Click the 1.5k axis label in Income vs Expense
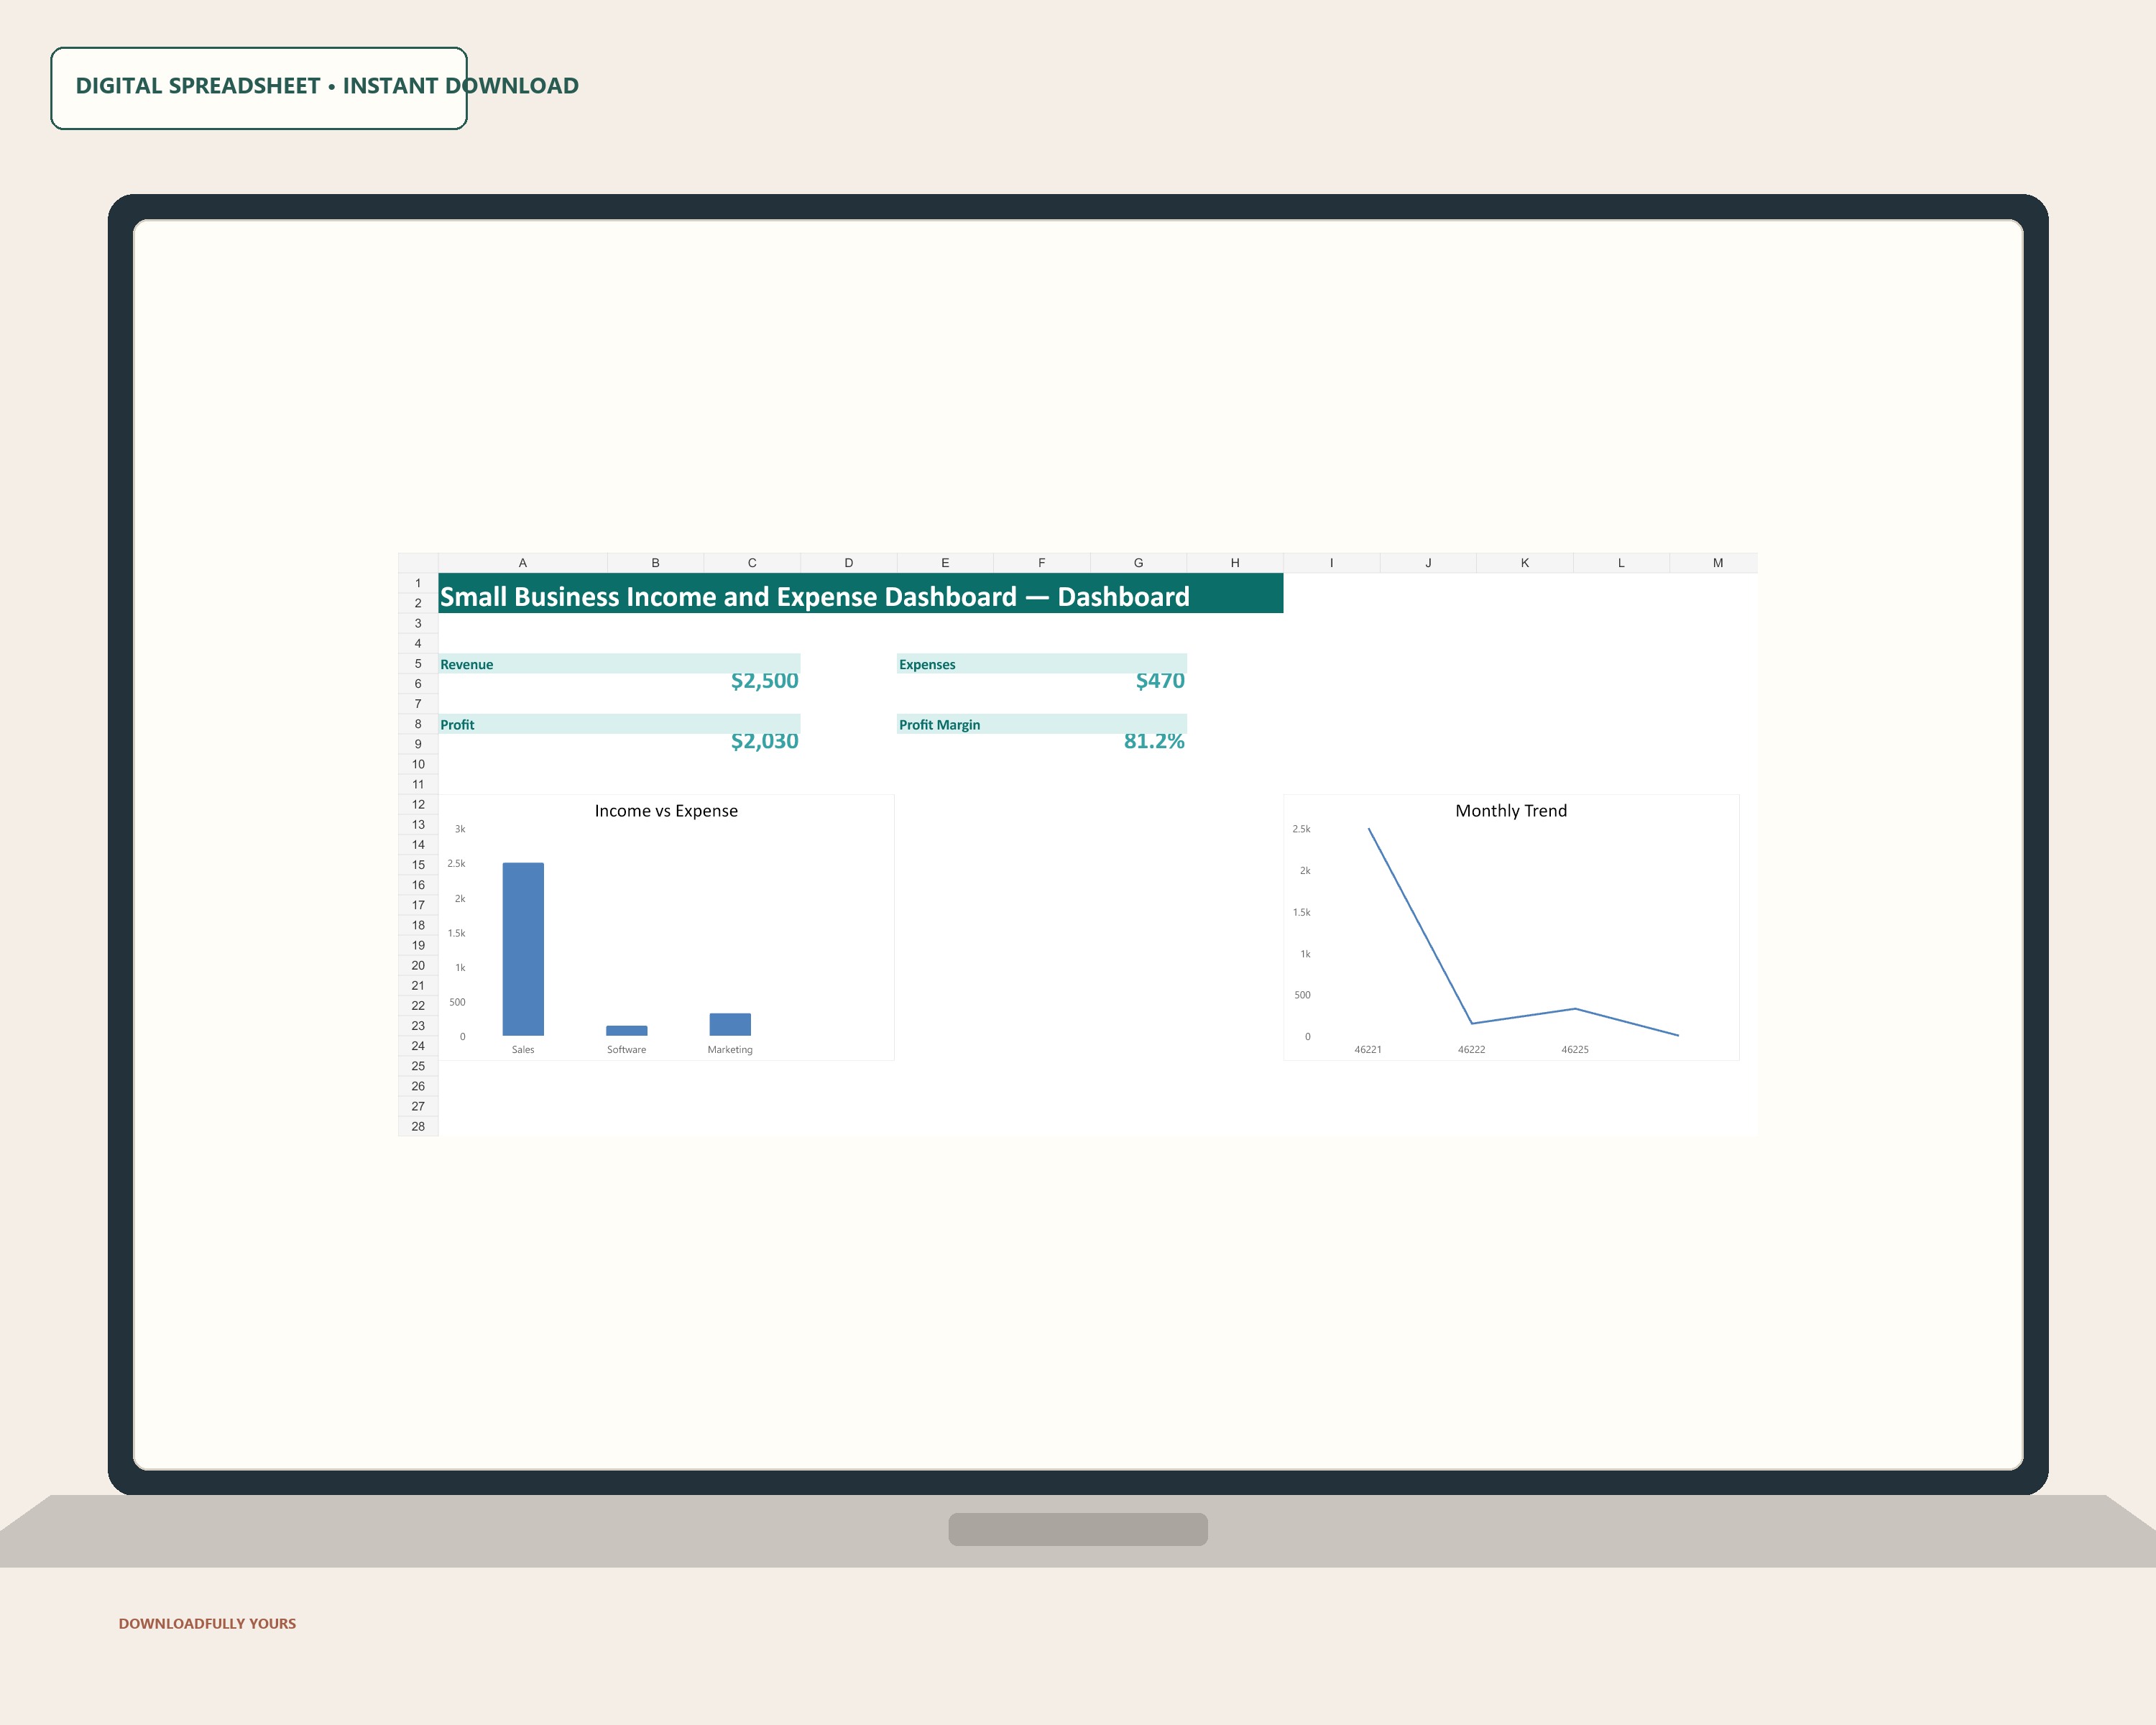 coord(456,933)
